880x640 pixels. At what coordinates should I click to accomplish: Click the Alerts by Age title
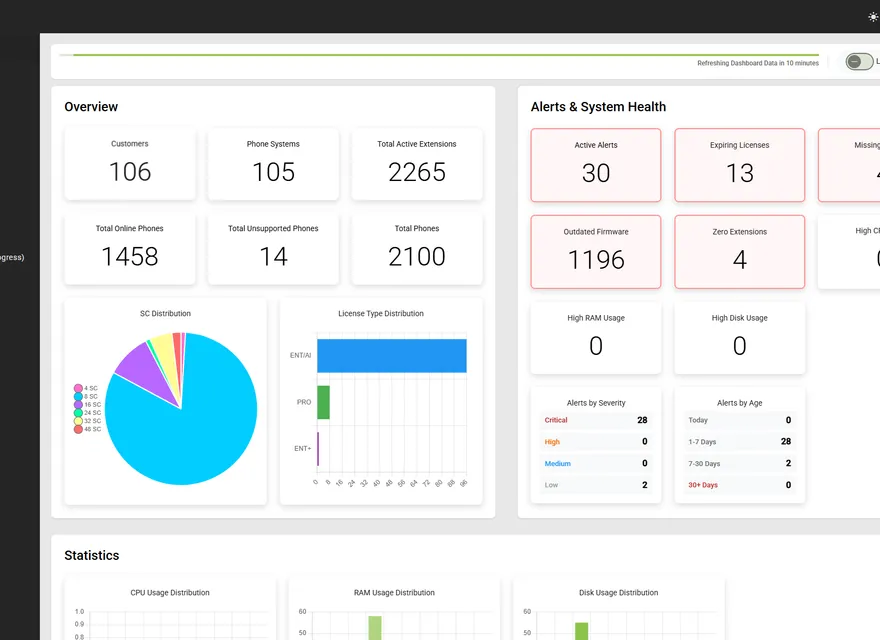pos(740,403)
